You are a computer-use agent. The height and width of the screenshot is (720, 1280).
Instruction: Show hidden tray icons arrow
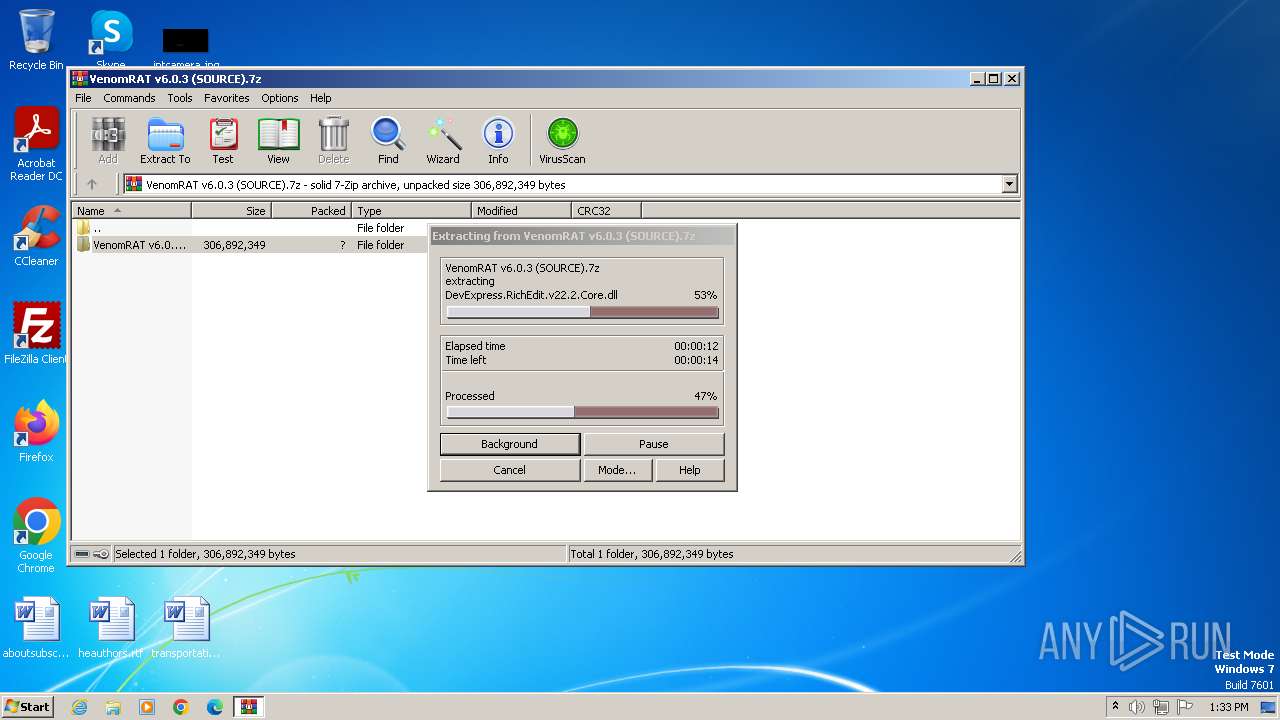pyautogui.click(x=1115, y=706)
